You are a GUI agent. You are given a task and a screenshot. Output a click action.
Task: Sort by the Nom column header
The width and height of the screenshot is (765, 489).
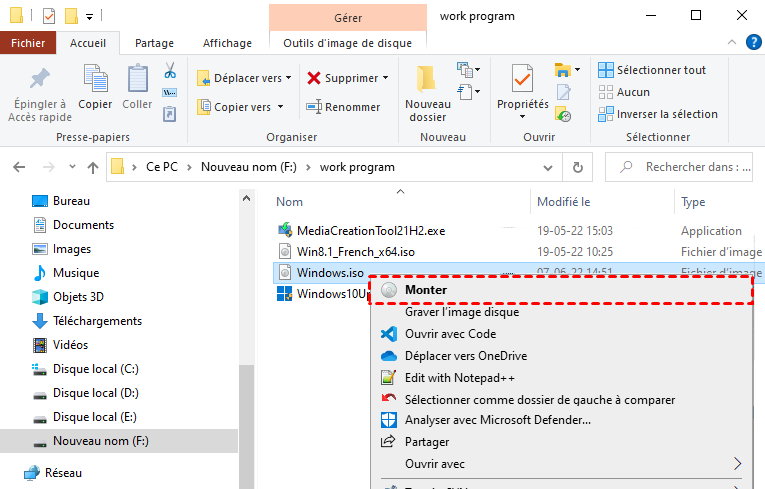pyautogui.click(x=289, y=202)
